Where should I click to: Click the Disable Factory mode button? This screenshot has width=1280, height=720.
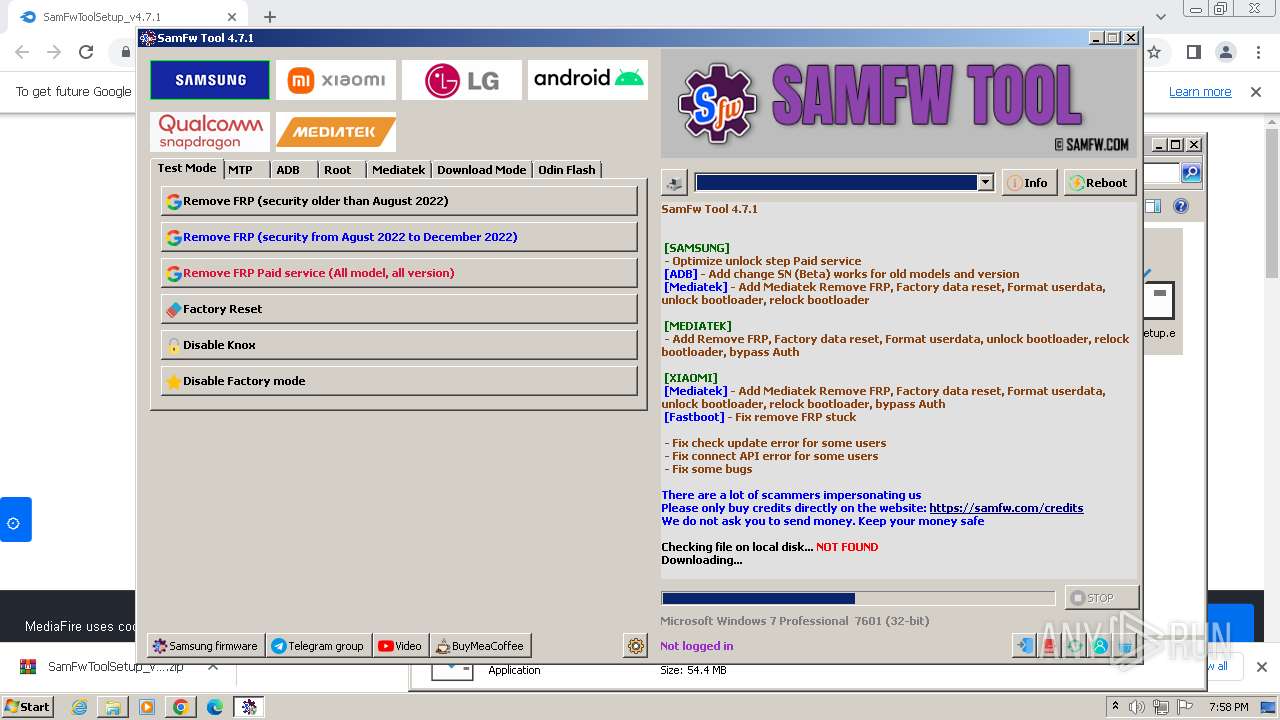tap(399, 381)
